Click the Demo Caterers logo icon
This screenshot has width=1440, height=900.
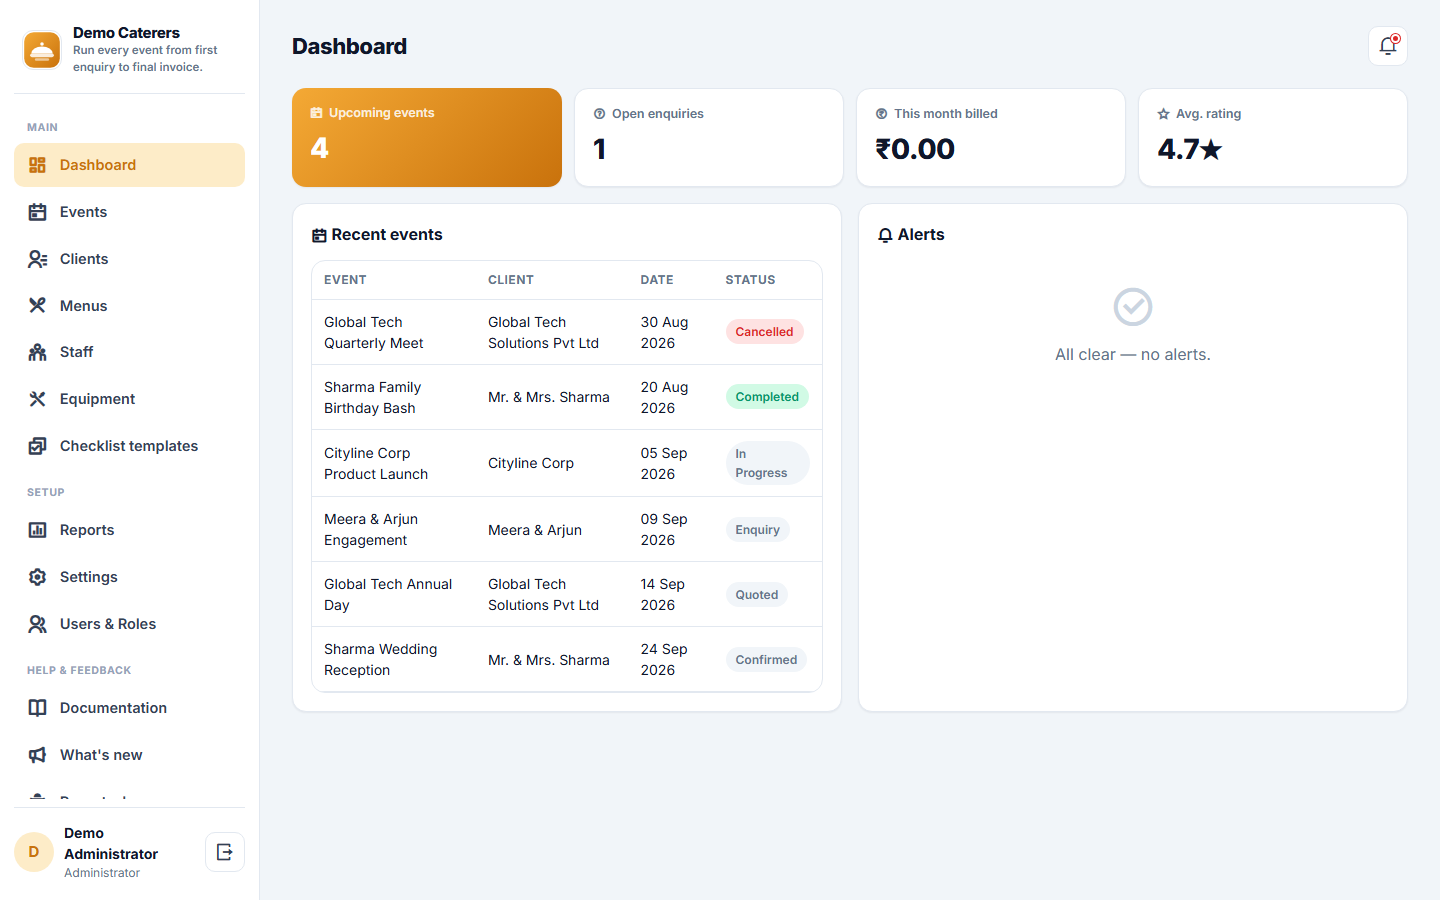42,50
